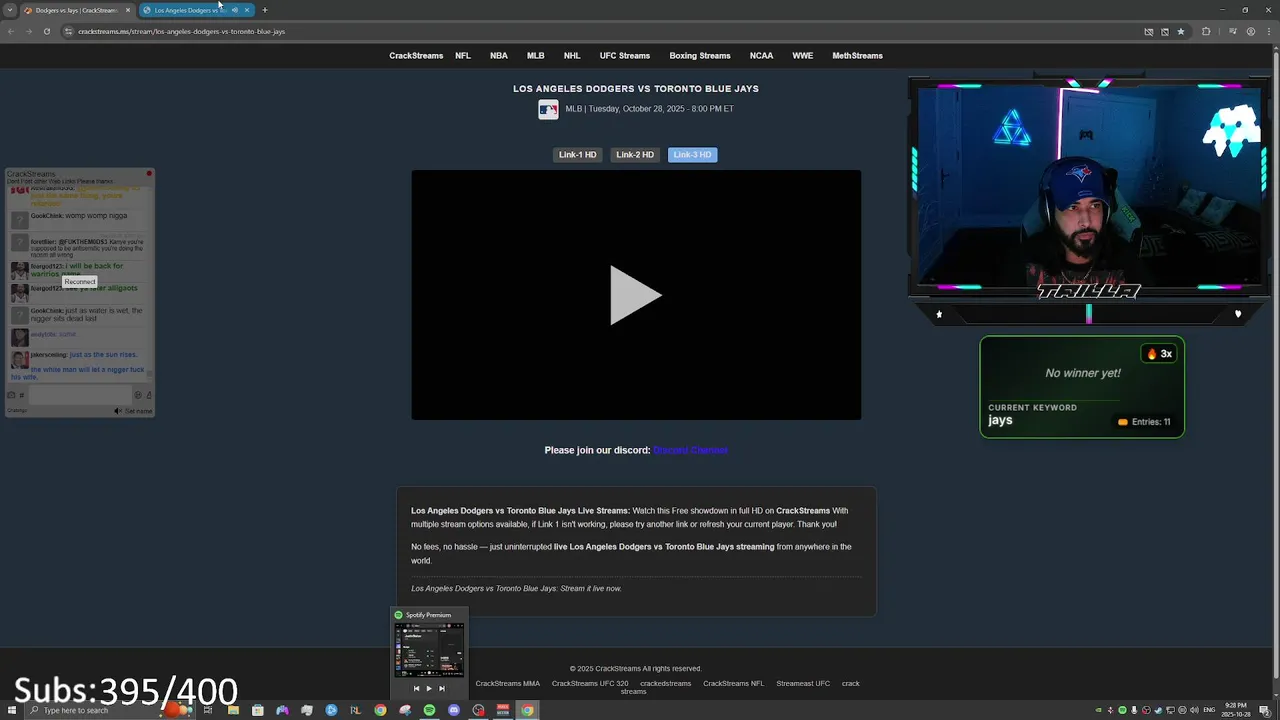Image resolution: width=1280 pixels, height=720 pixels.
Task: Mute the audio icon on the active tab
Action: click(x=235, y=10)
